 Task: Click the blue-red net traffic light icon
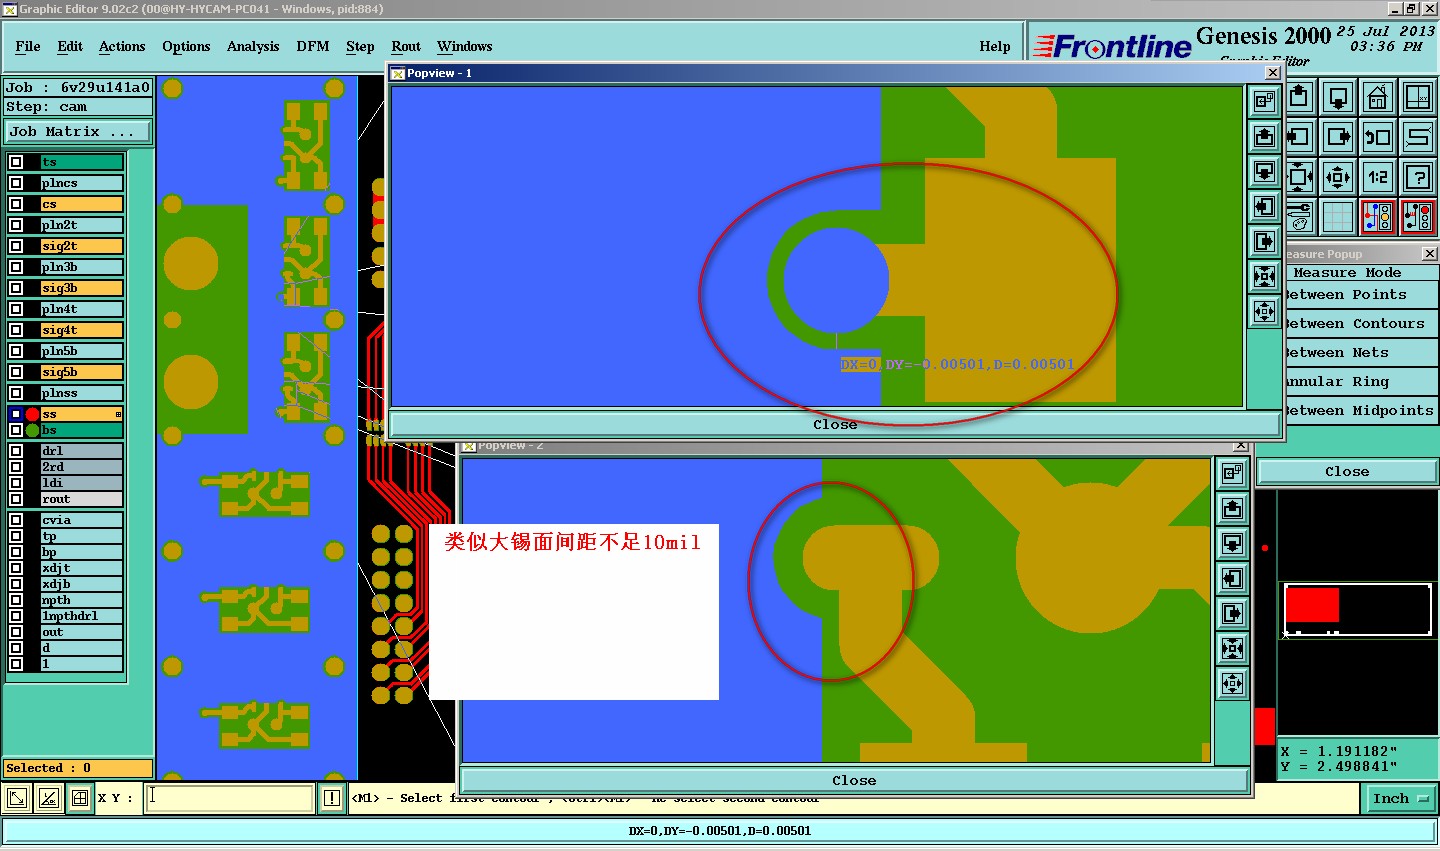[1378, 216]
